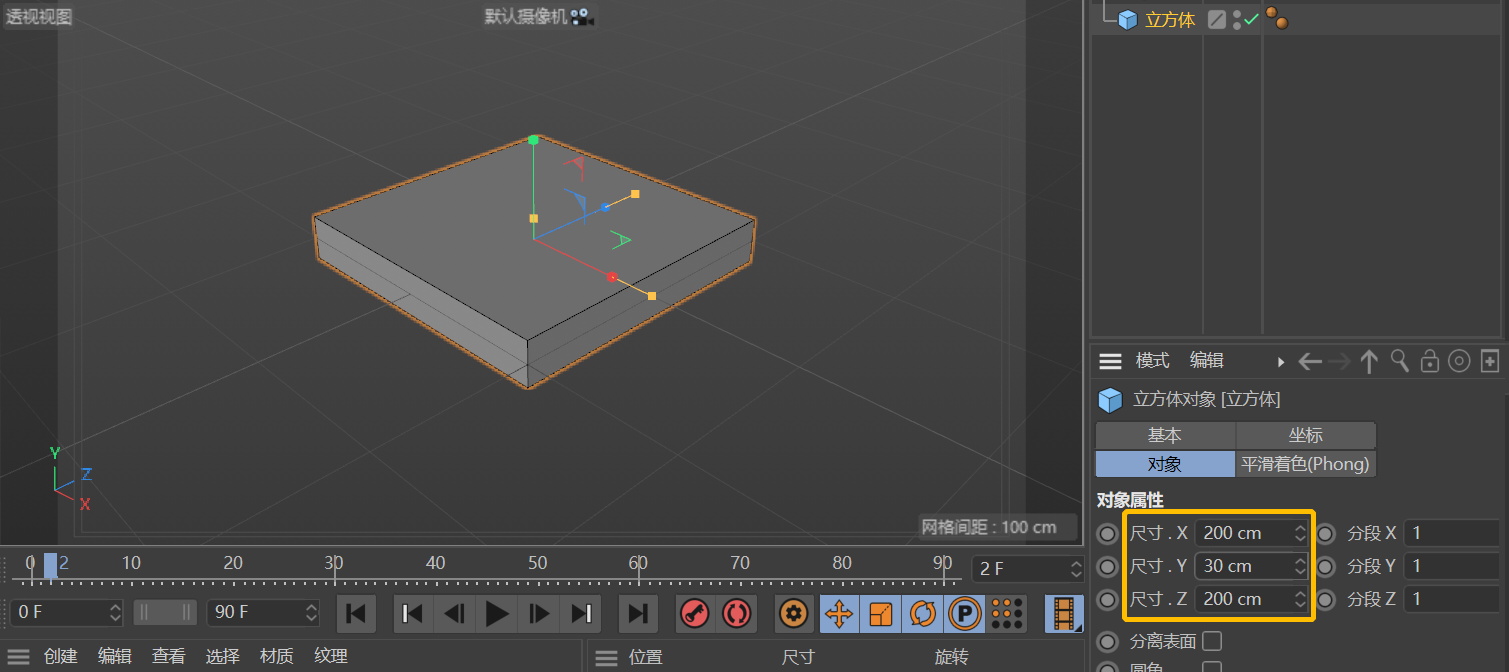
Task: Go up one level in attribute manager
Action: click(x=1369, y=361)
